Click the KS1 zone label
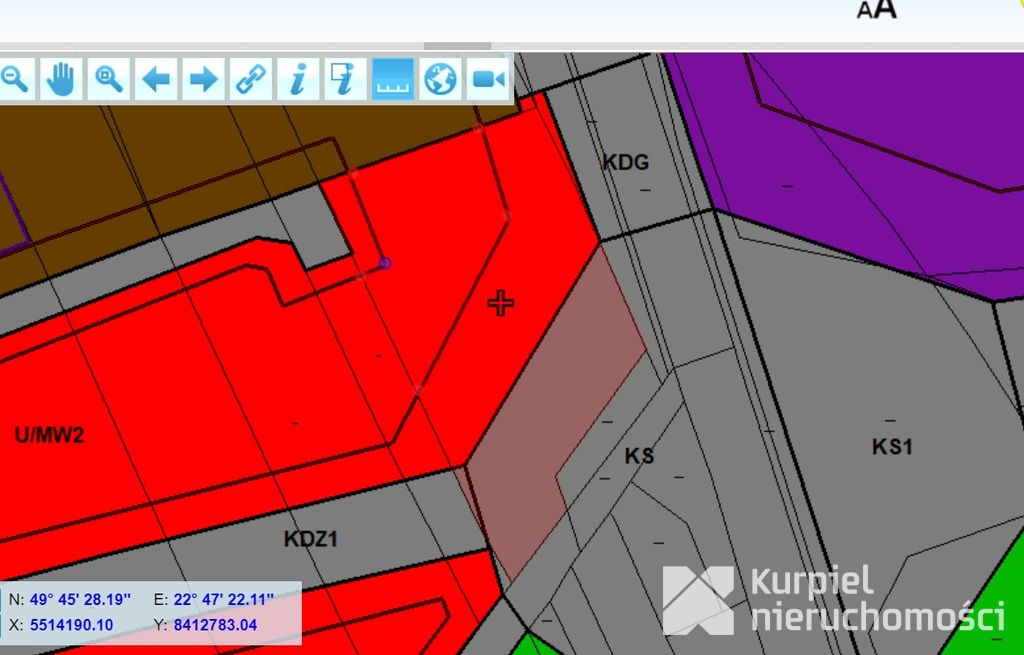The width and height of the screenshot is (1024, 655). pyautogui.click(x=892, y=447)
